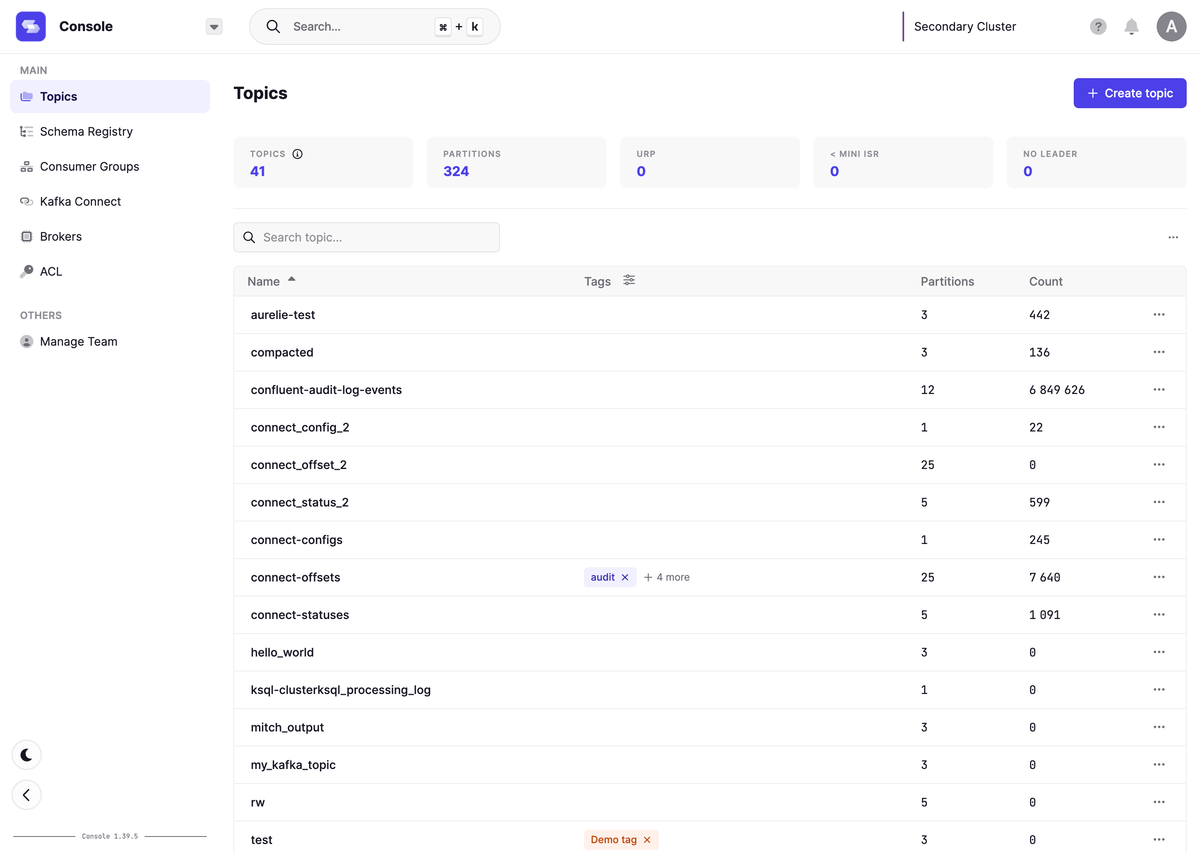1200x853 pixels.
Task: Remove the audit tag from connect-offsets
Action: click(625, 578)
